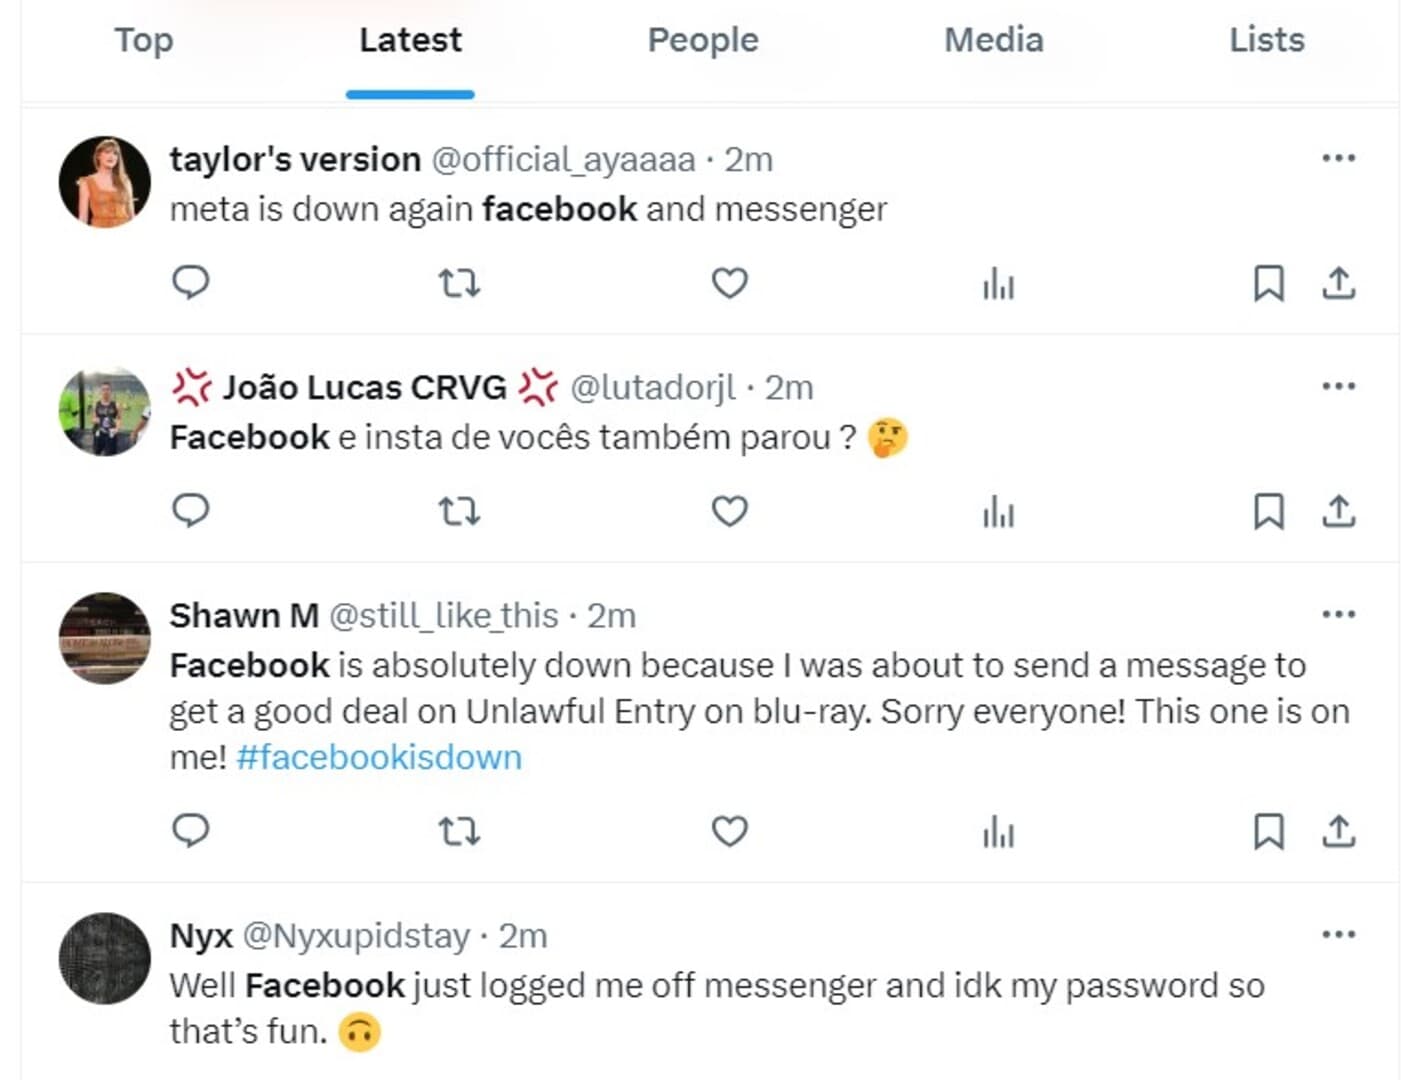The image size is (1404, 1080).
Task: Switch to the People tab
Action: (x=702, y=40)
